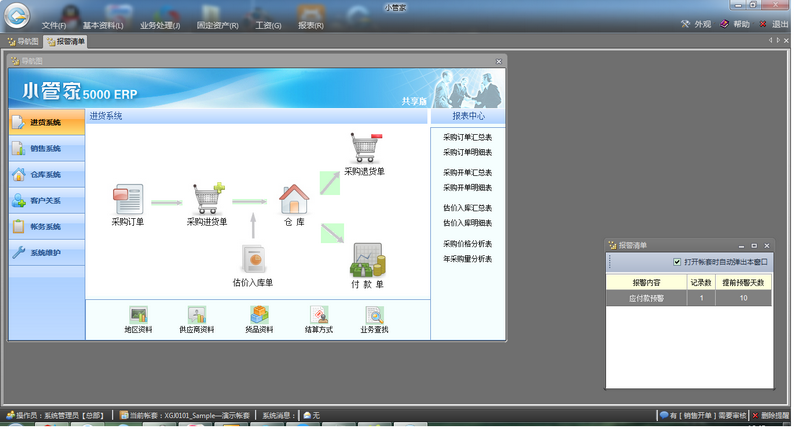Image resolution: width=800 pixels, height=431 pixels.
Task: Close the 导航图 panel
Action: point(498,61)
